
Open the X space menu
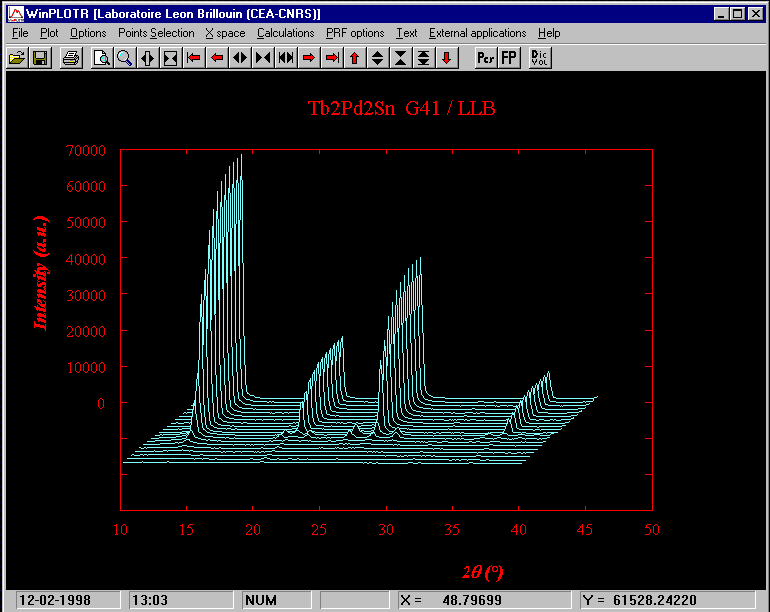225,33
